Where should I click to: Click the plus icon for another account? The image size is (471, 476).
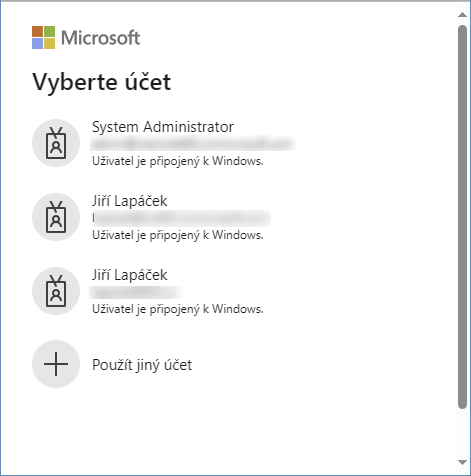(56, 364)
